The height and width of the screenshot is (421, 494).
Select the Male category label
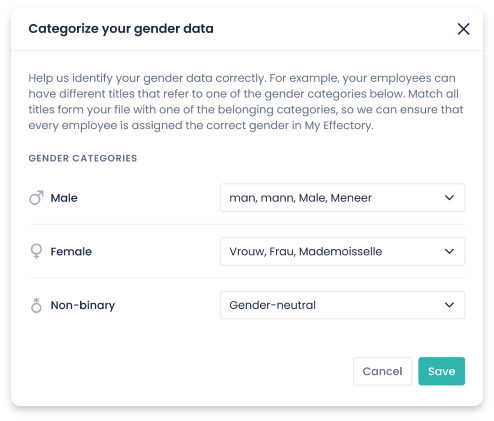[64, 198]
